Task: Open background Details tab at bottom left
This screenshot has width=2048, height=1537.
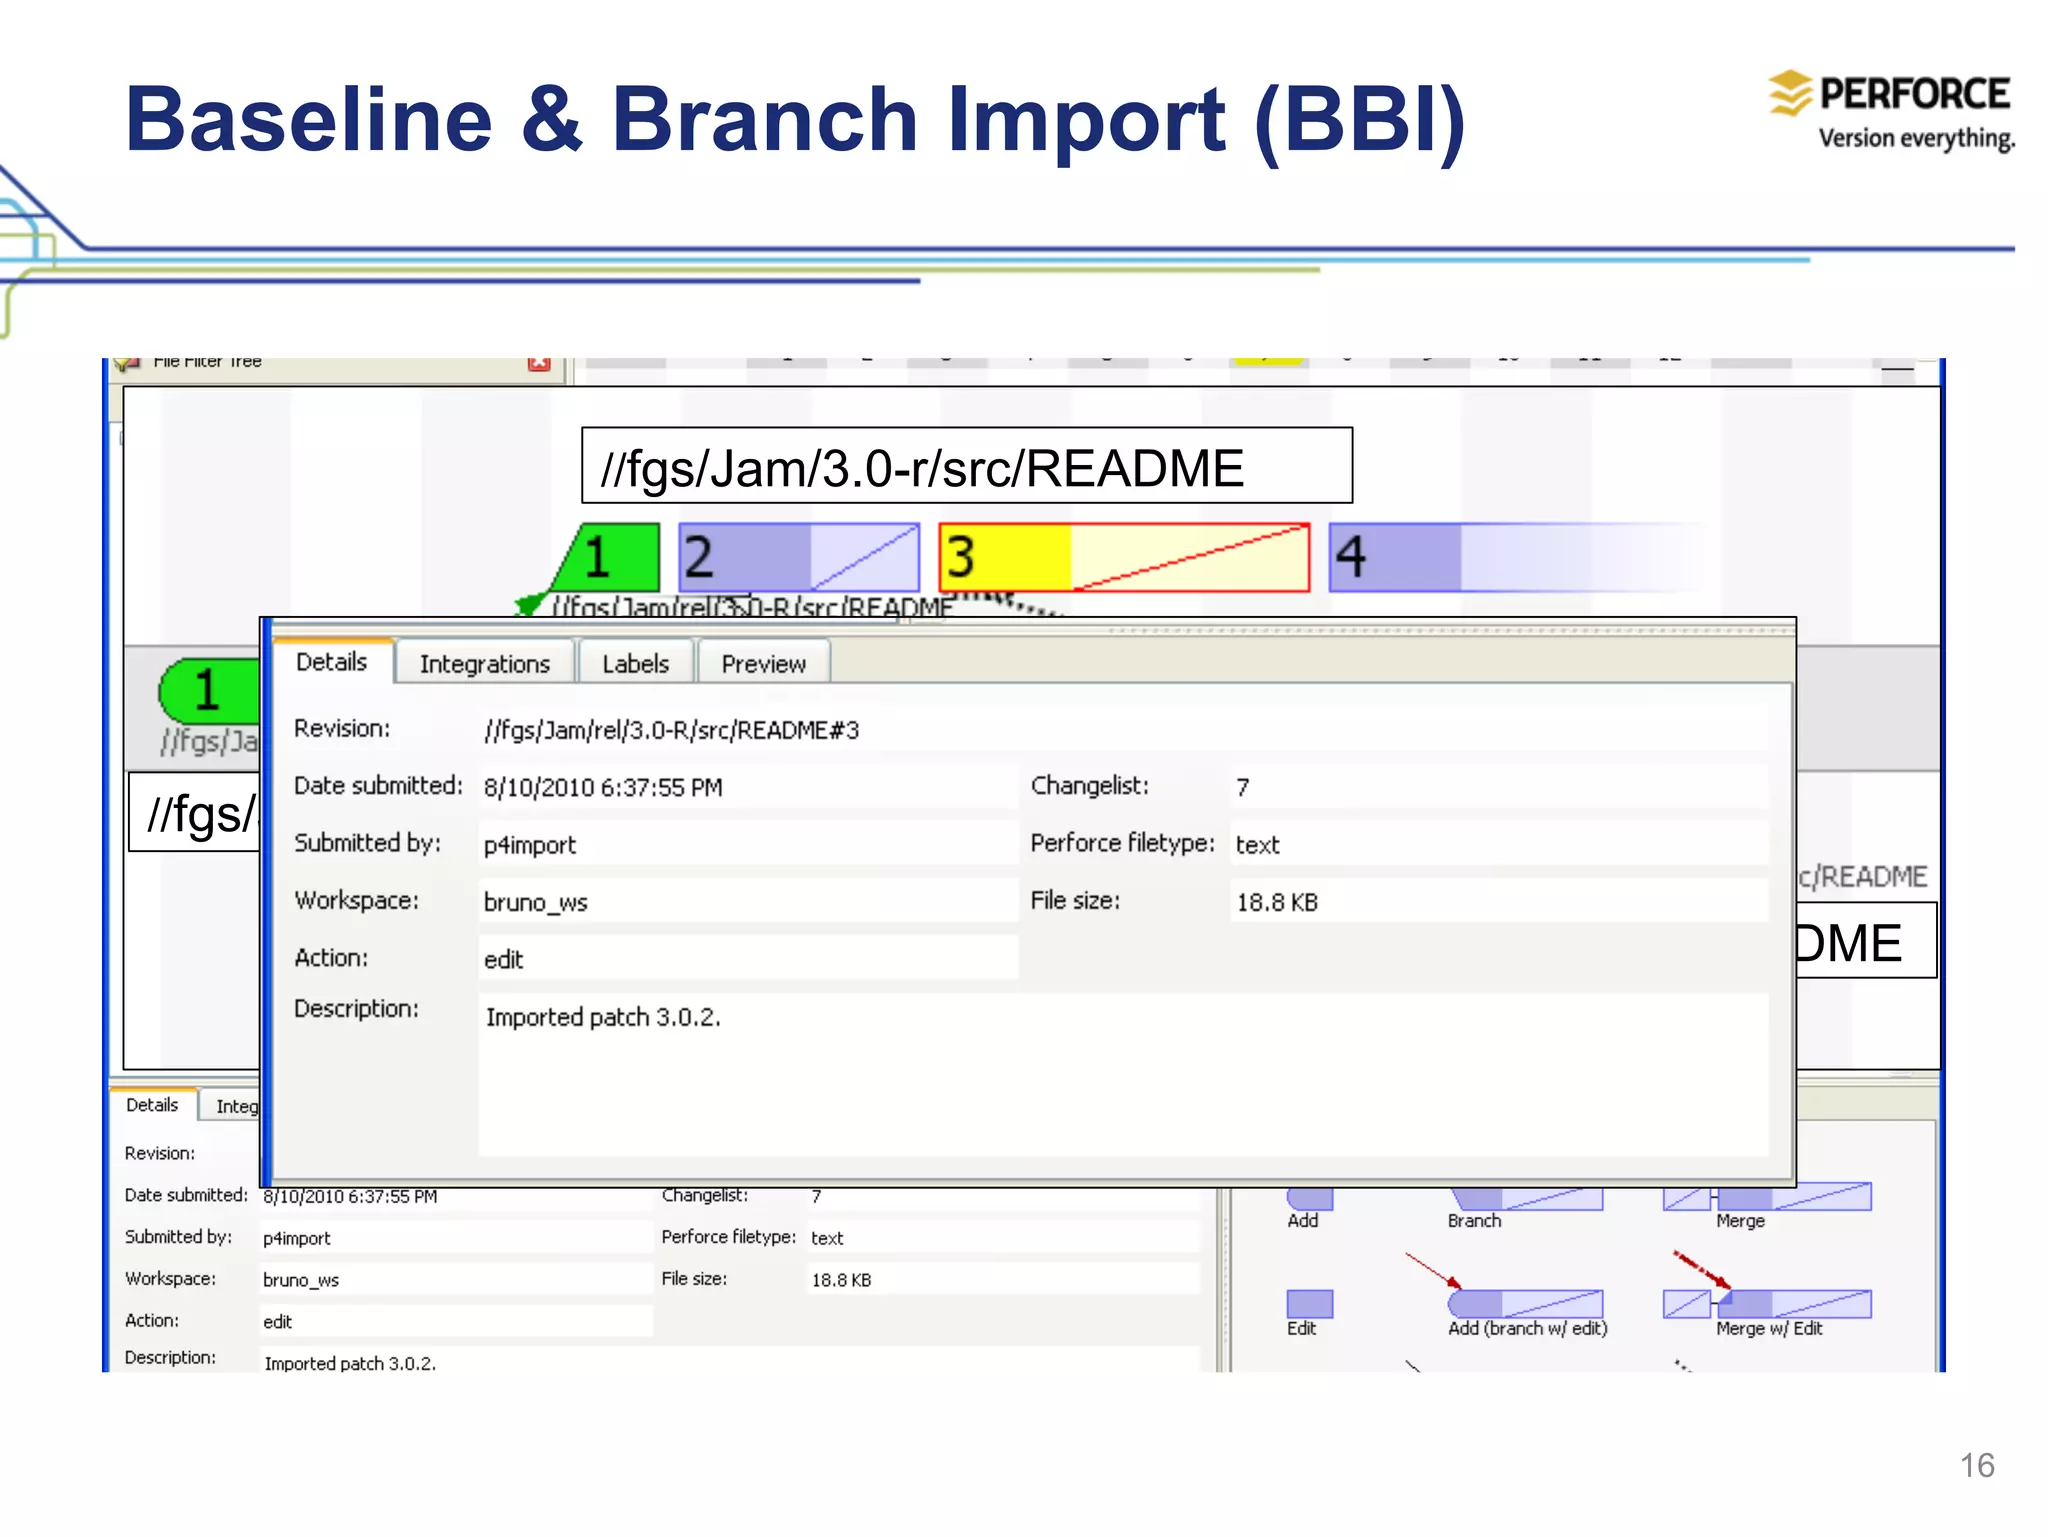Action: [x=152, y=1105]
